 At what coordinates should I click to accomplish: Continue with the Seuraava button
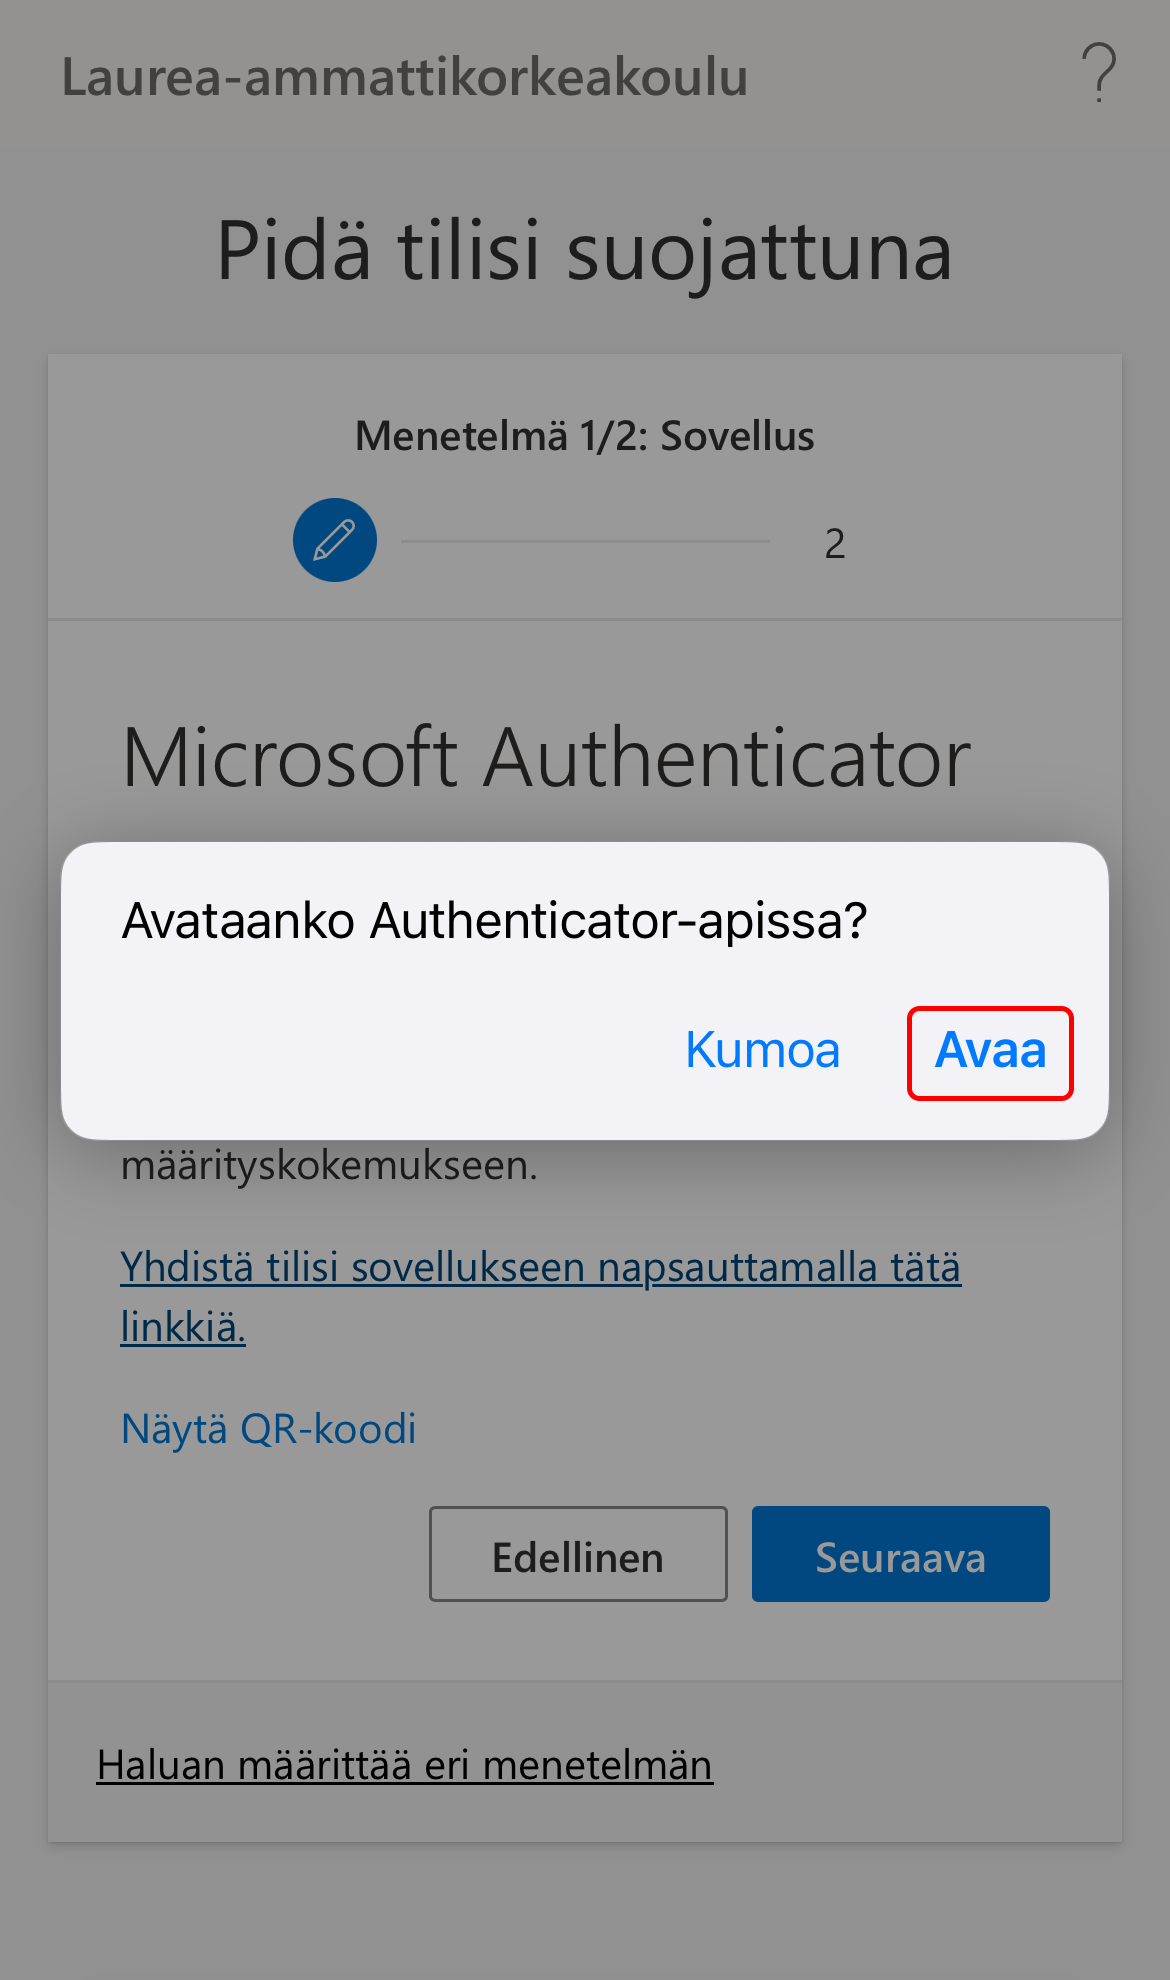[x=900, y=1555]
